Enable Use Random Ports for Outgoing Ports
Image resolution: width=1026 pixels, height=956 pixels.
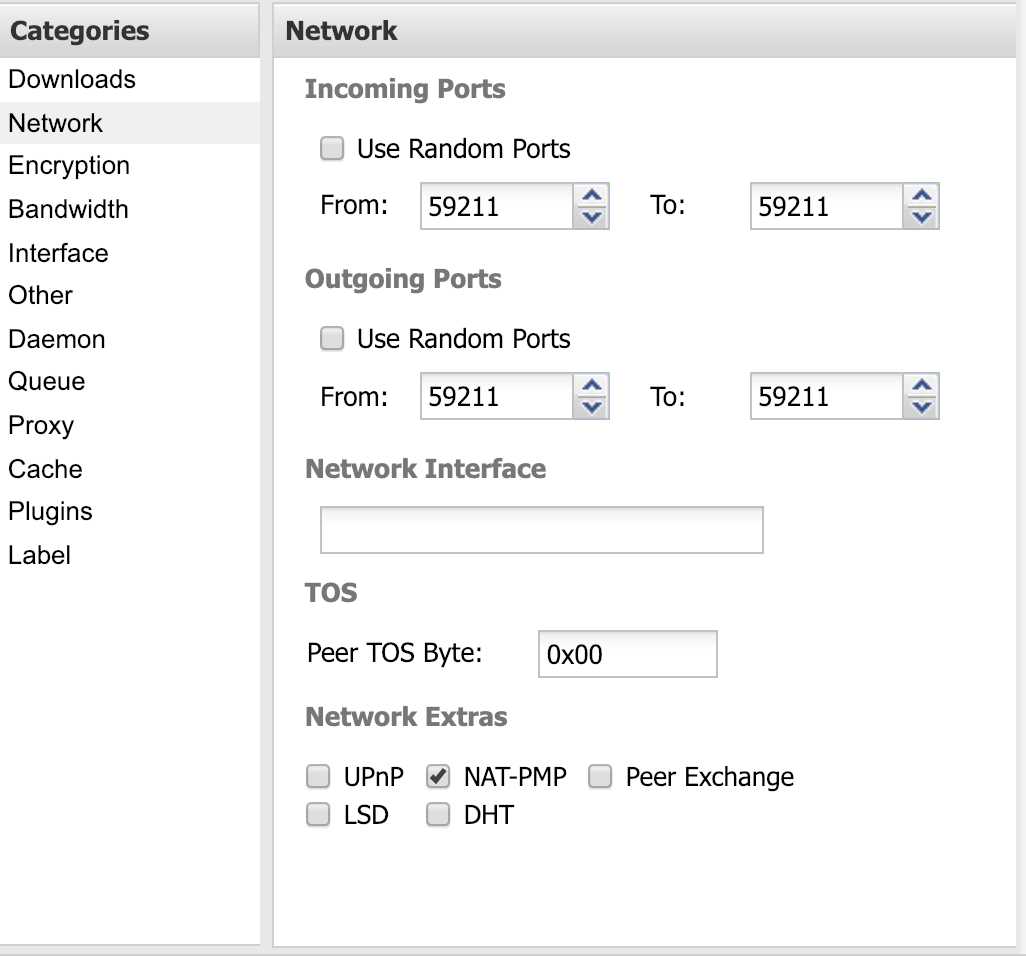pyautogui.click(x=331, y=339)
